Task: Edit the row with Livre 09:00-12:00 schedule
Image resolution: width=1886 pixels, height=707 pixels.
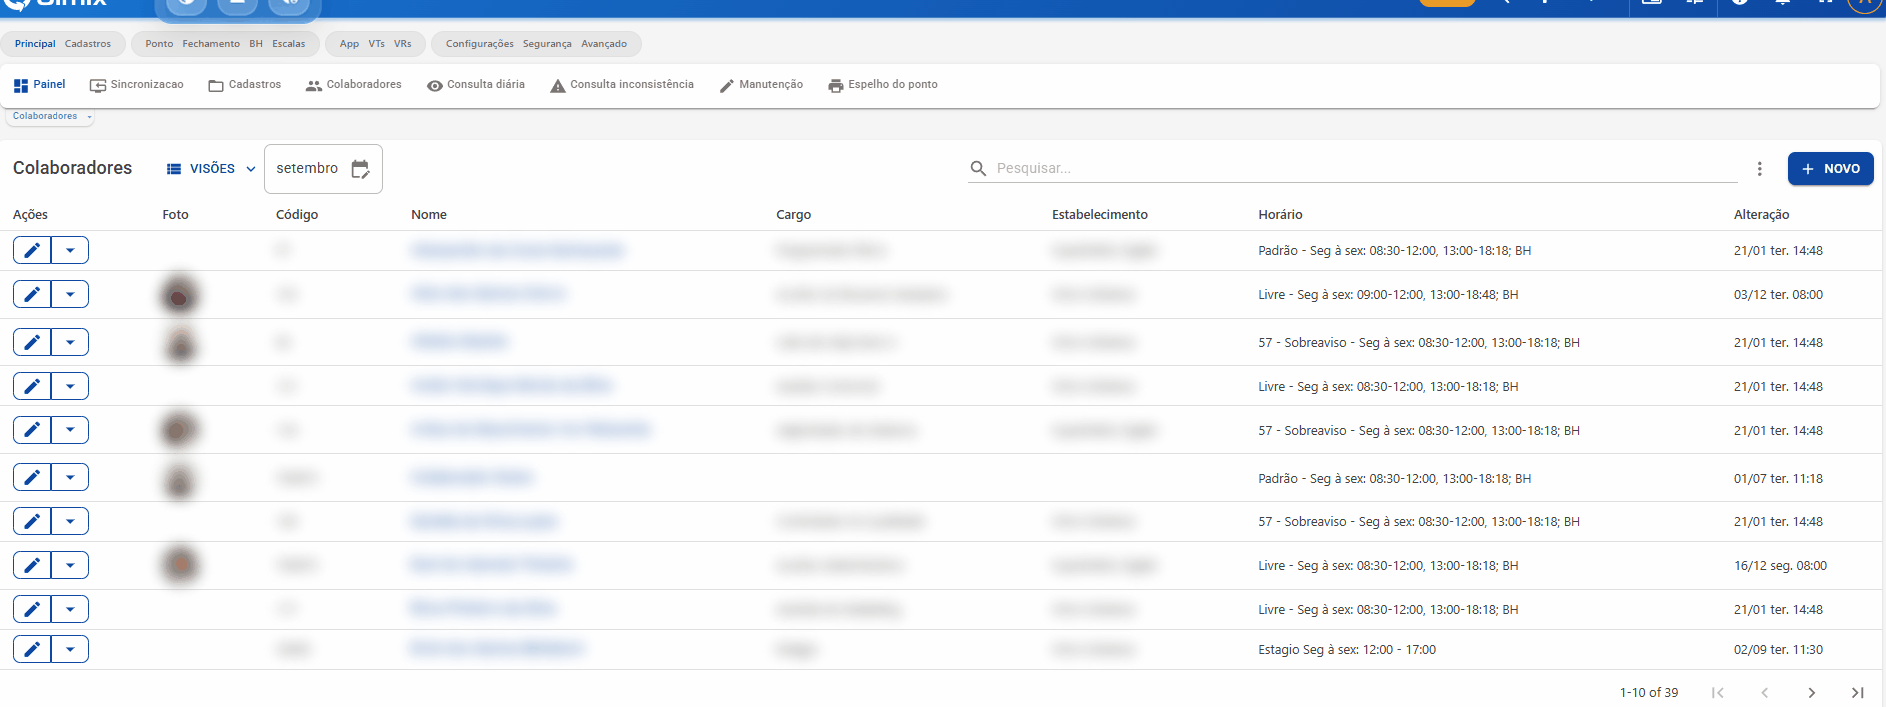Action: click(32, 294)
